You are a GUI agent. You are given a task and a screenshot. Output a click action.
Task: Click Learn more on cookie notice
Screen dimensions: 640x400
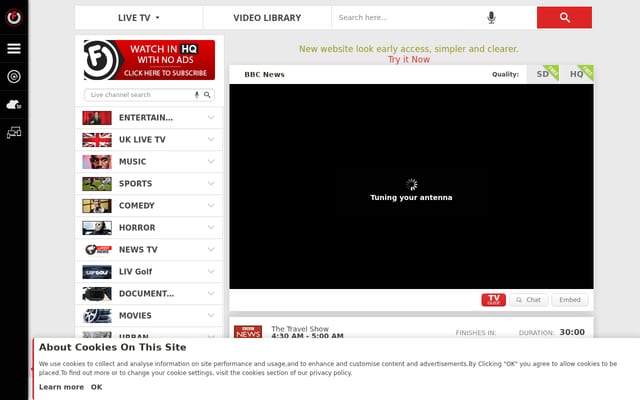click(61, 387)
